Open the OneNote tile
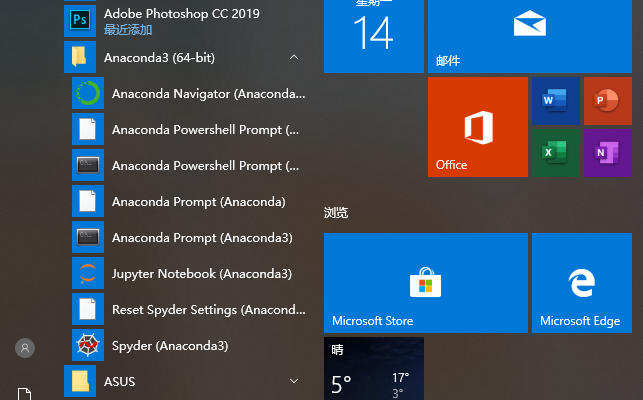The image size is (643, 400). (x=608, y=154)
